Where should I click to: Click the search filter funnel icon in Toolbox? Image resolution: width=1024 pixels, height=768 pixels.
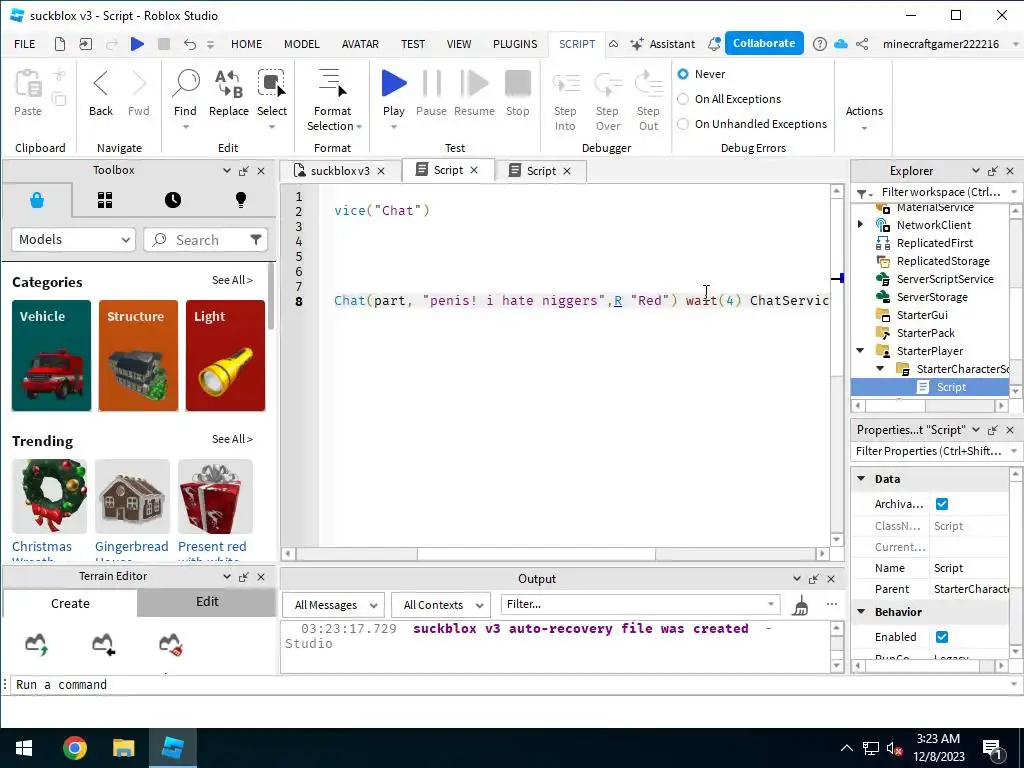(256, 240)
